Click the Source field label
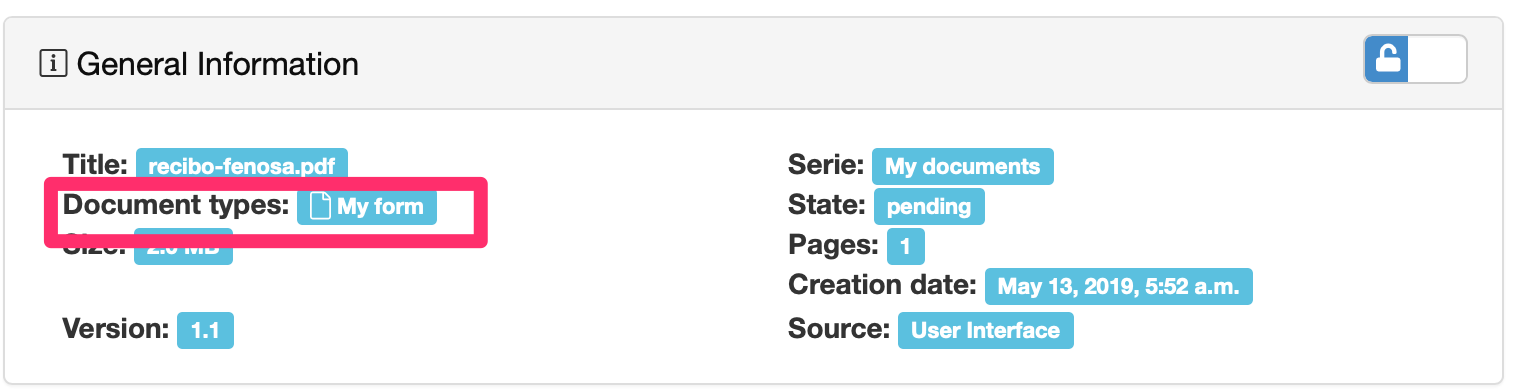Viewport: 1518px width, 390px height. tap(839, 328)
